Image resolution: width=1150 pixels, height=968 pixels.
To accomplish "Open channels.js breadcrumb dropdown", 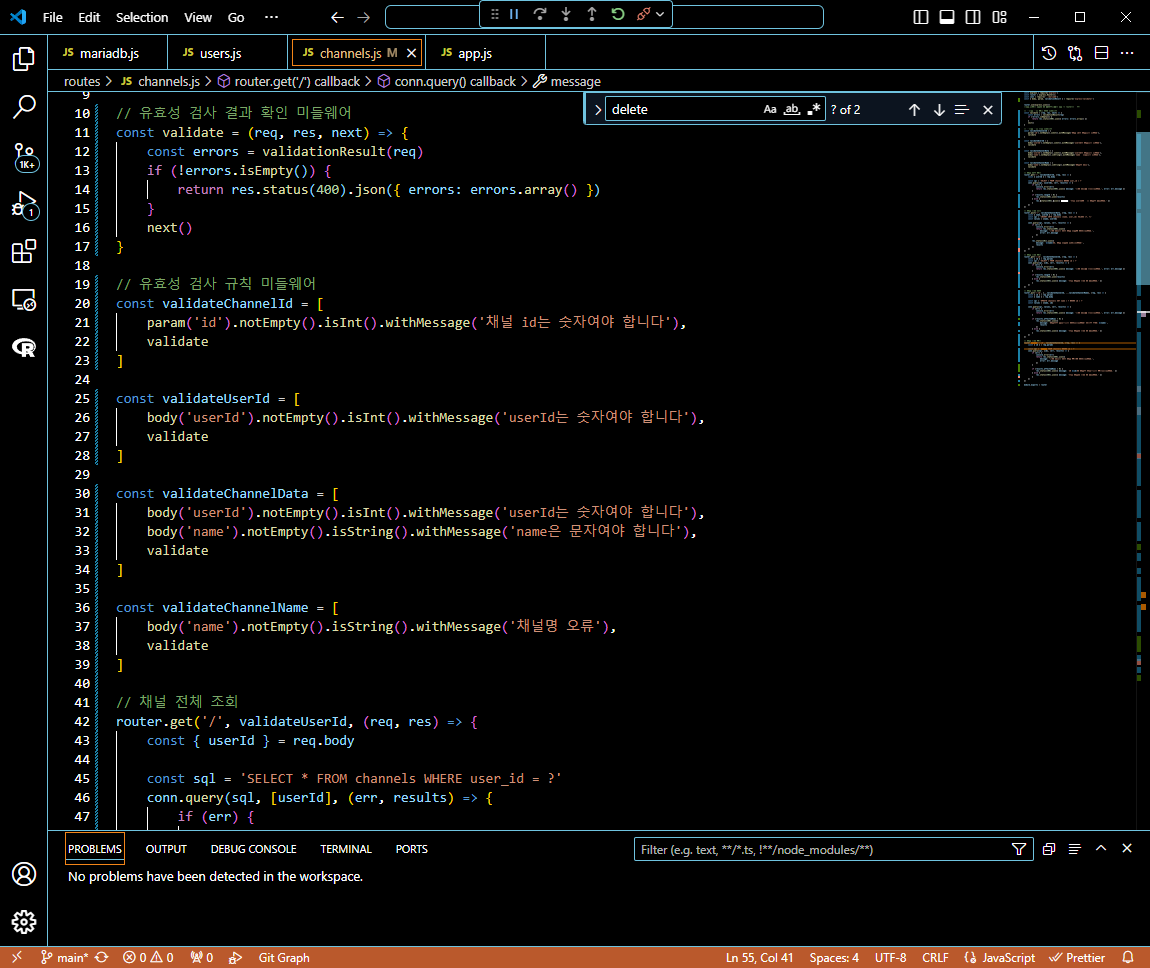I will click(160, 81).
